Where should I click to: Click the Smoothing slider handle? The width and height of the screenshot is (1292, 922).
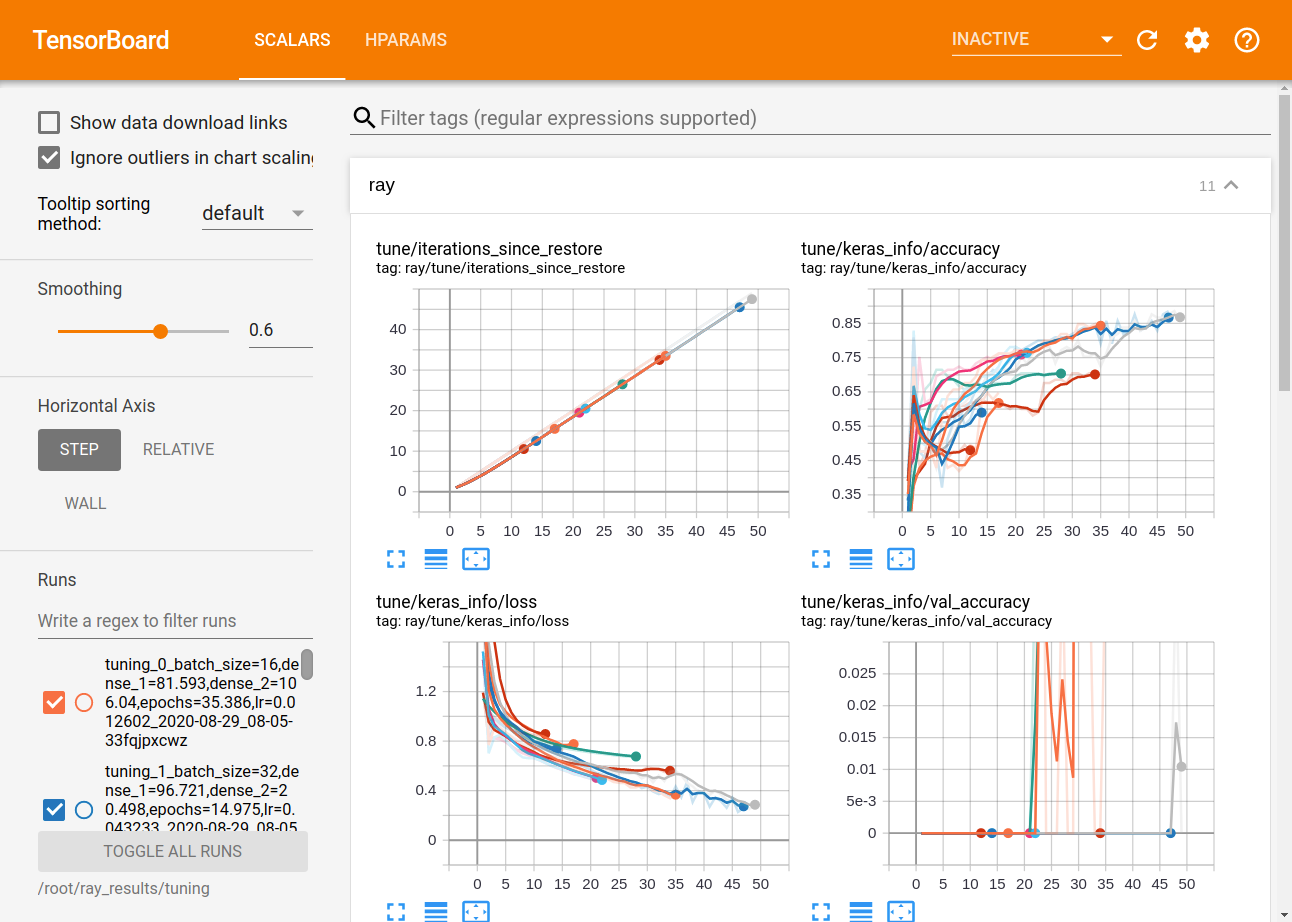tap(160, 331)
